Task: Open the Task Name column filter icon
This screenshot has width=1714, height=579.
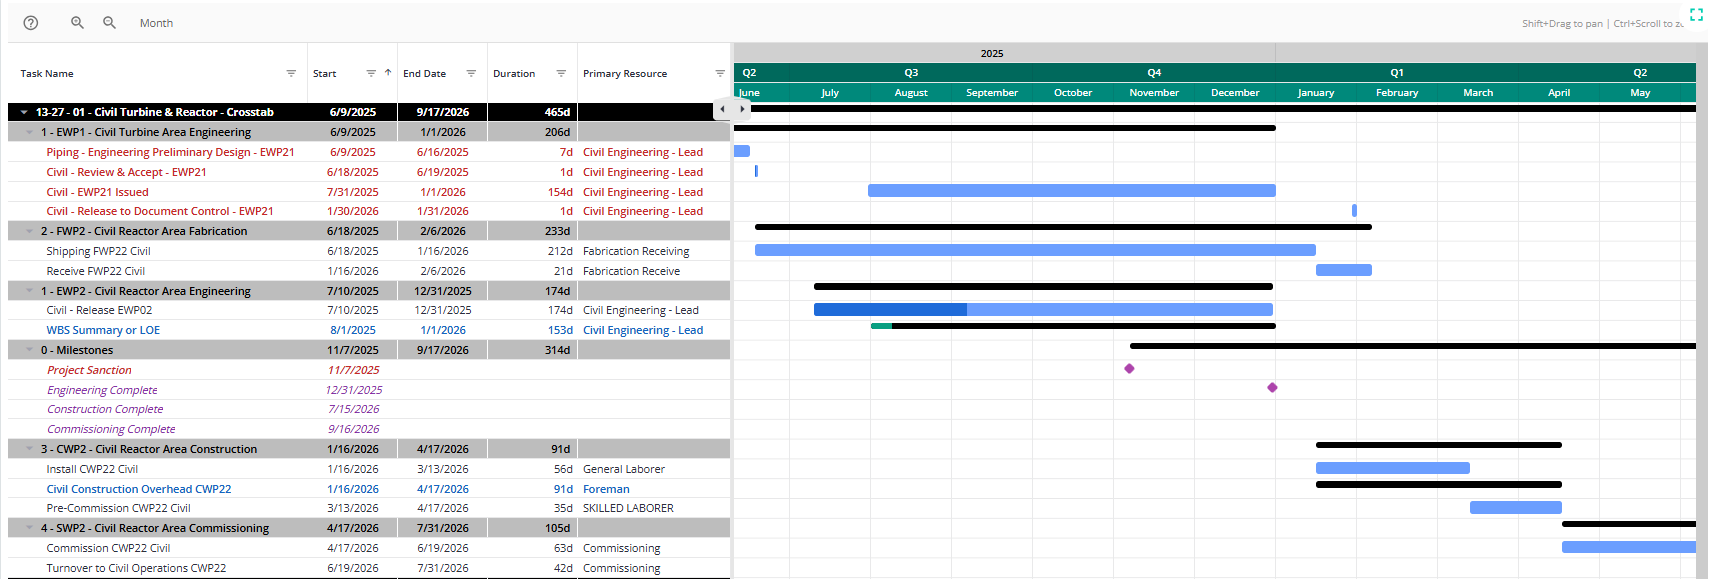Action: [291, 74]
